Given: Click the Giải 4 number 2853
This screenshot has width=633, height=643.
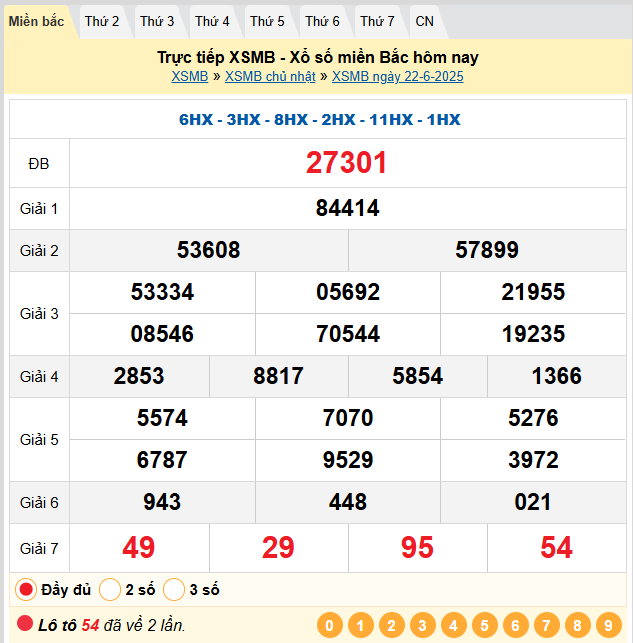Looking at the screenshot, I should coord(139,376).
